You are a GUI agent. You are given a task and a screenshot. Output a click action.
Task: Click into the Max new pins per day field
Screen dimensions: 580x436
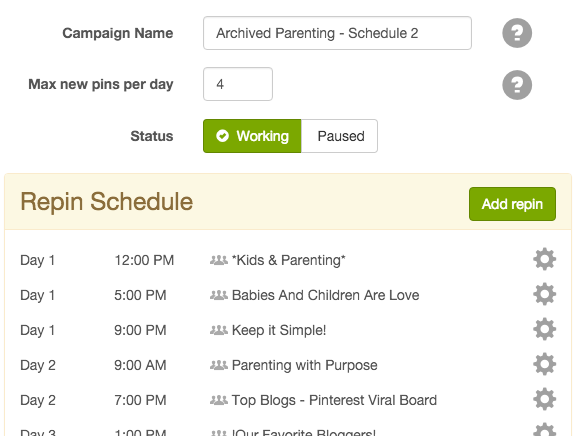[238, 84]
